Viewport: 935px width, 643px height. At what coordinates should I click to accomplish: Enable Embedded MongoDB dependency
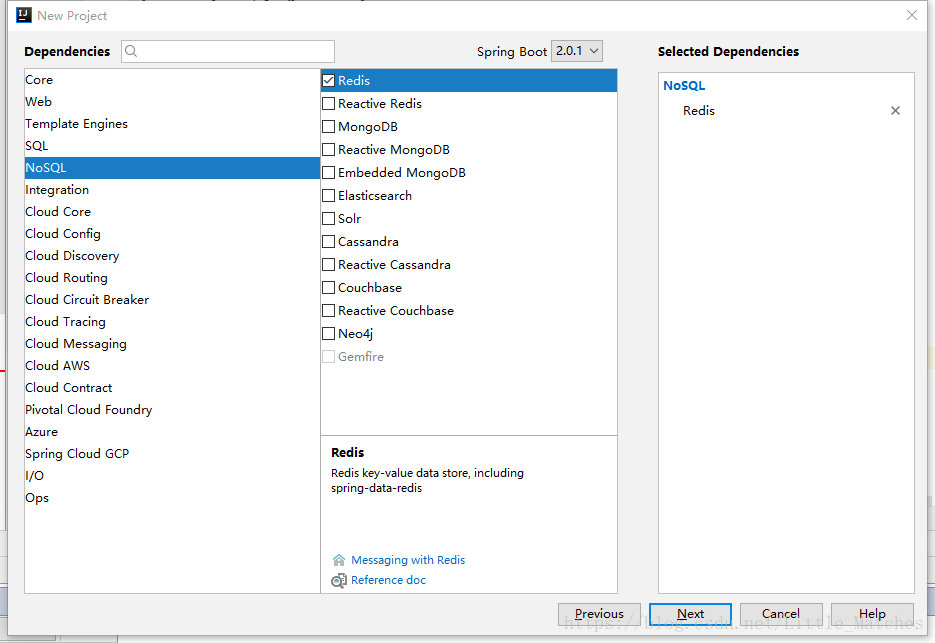(x=329, y=172)
